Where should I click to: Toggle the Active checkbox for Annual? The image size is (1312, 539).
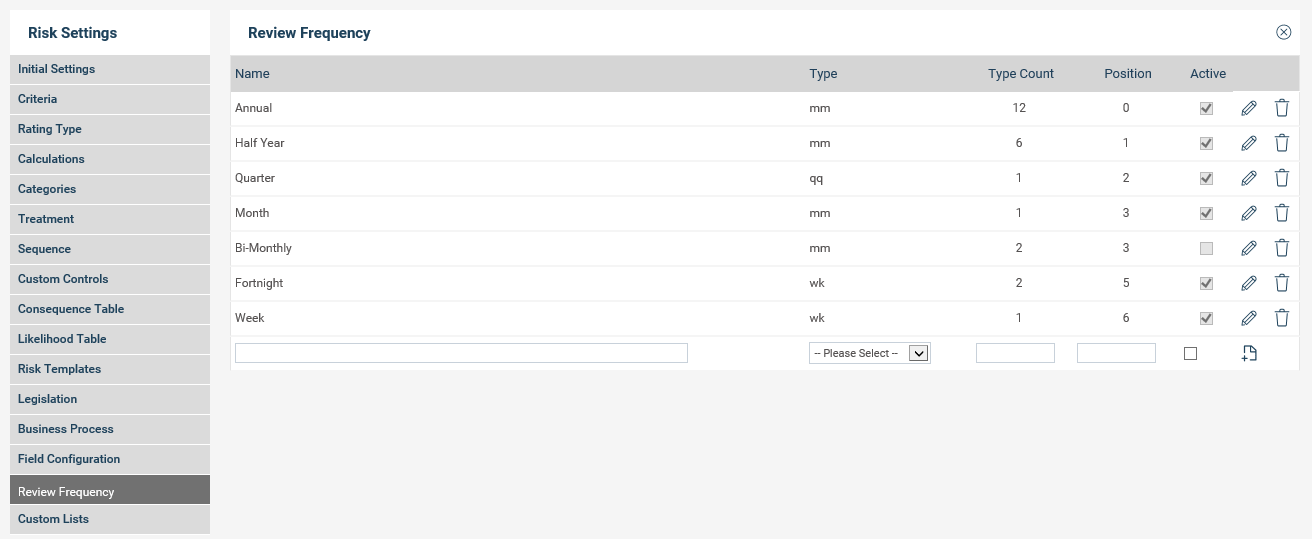coord(1206,108)
